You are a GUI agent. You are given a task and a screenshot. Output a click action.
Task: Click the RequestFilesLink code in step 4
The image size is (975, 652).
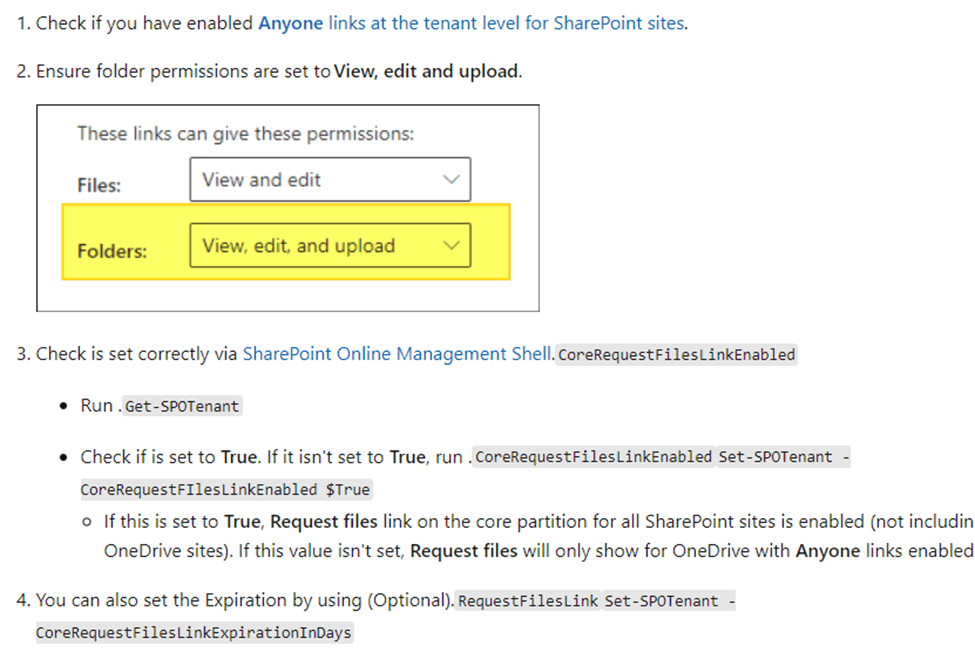tap(528, 600)
